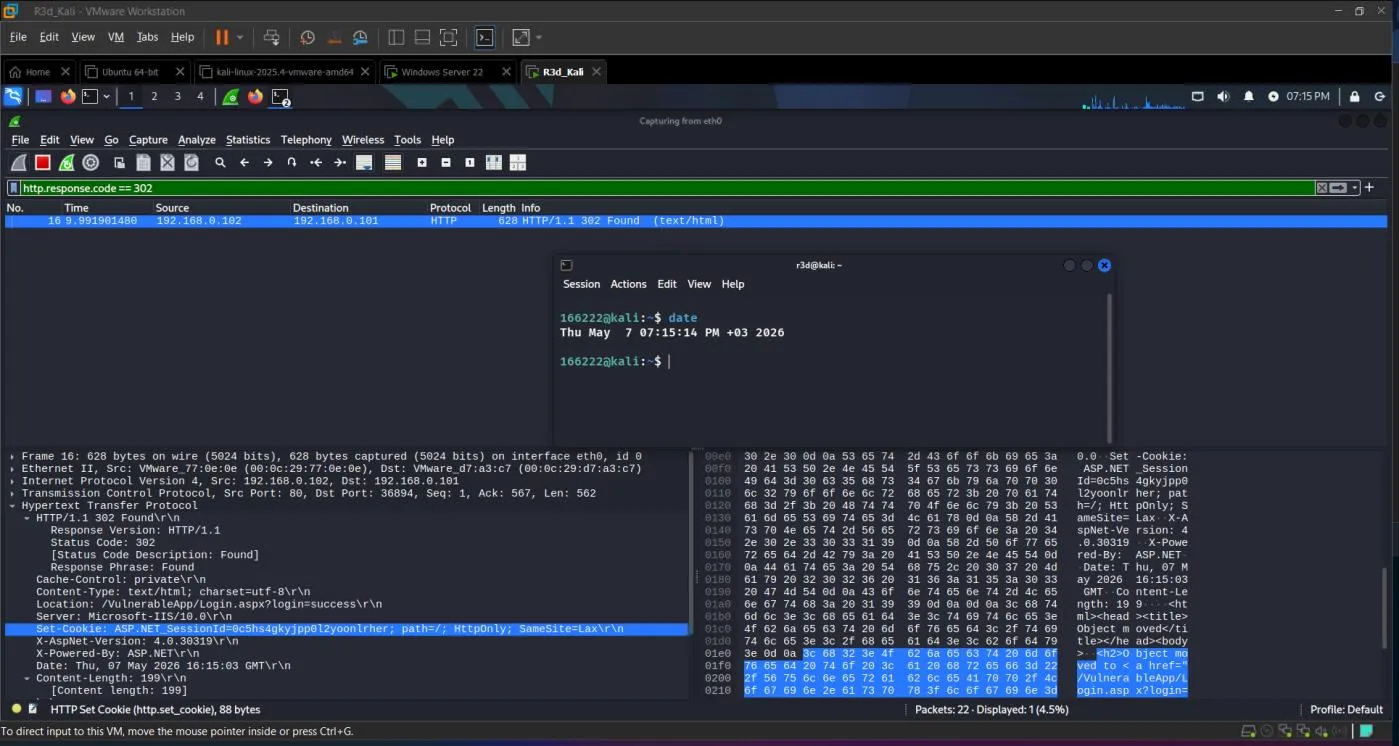The image size is (1399, 746).
Task: Go forward to the next packet
Action: (268, 162)
